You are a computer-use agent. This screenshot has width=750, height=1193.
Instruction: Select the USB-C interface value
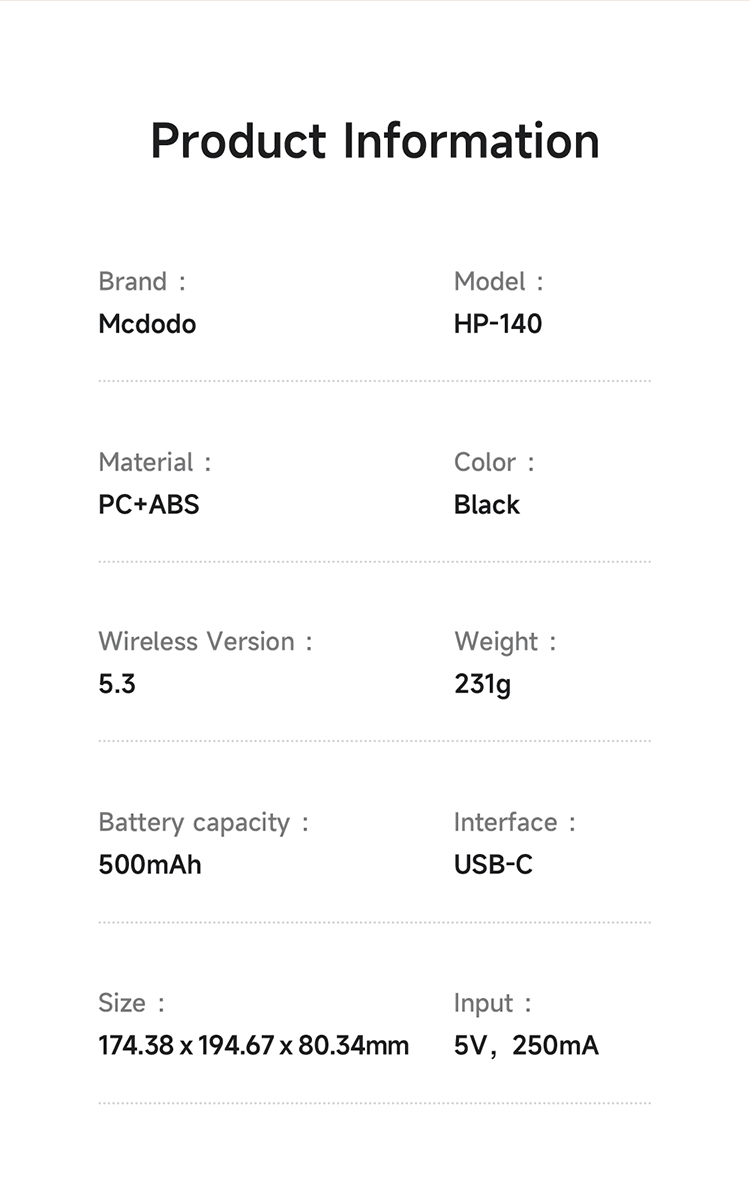point(493,865)
